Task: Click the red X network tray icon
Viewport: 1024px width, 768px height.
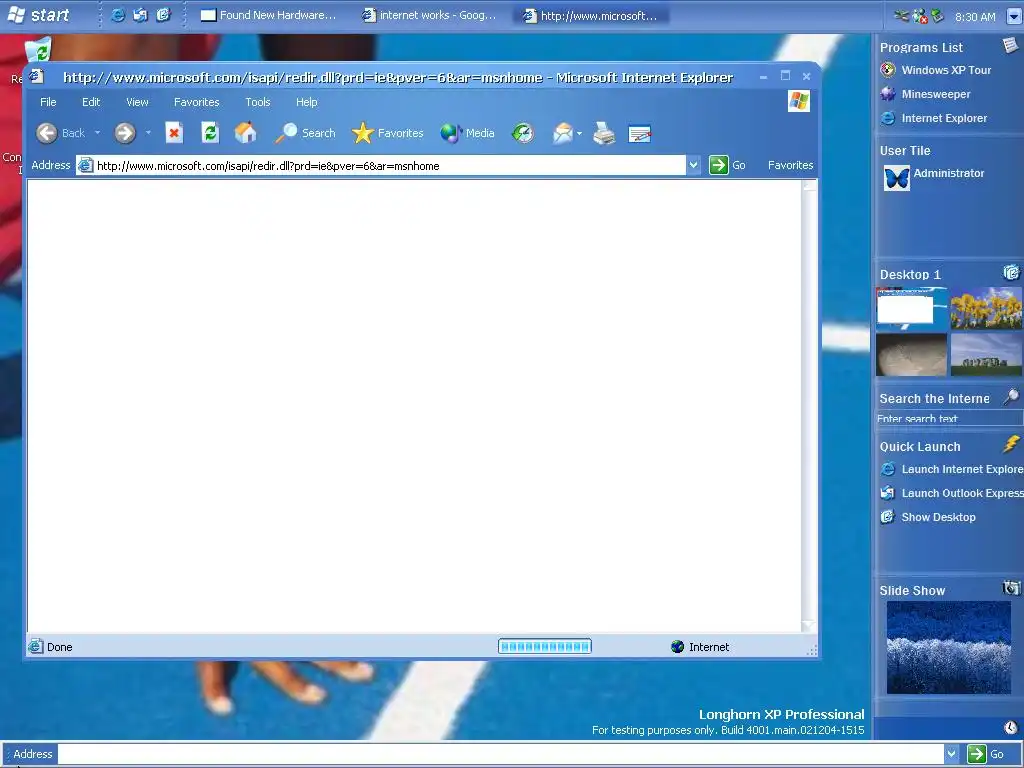Action: (920, 16)
